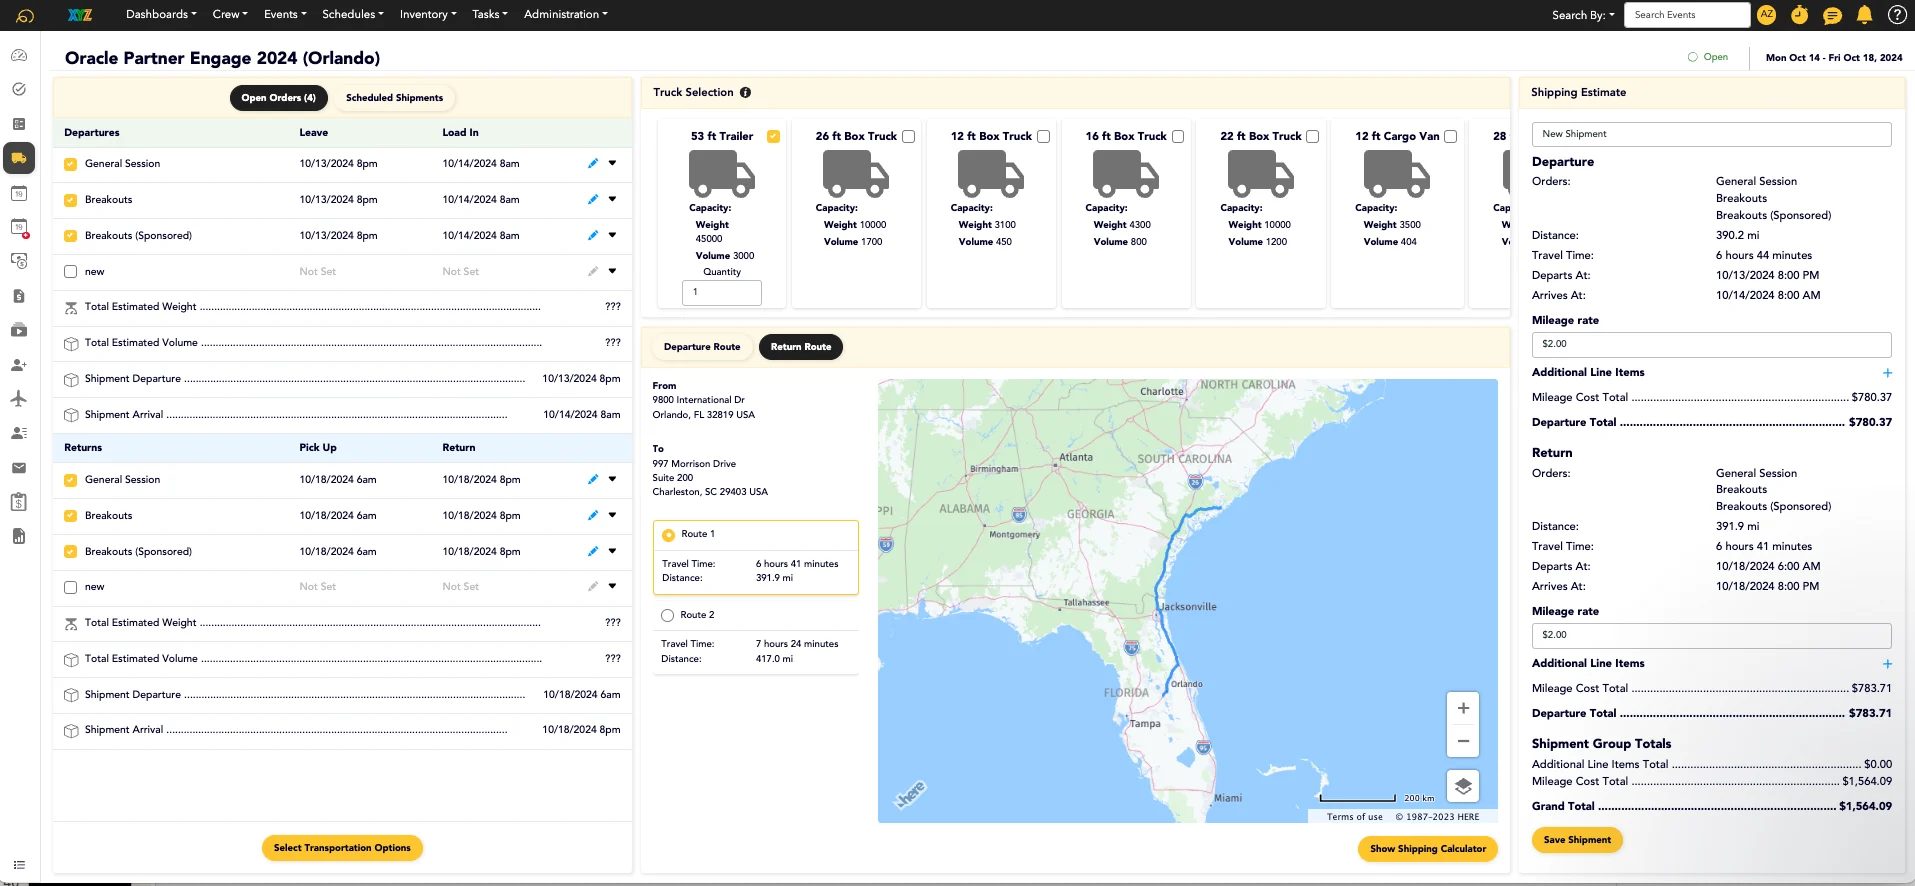Click Show Shipping Calculator button
The image size is (1915, 886).
(x=1428, y=849)
